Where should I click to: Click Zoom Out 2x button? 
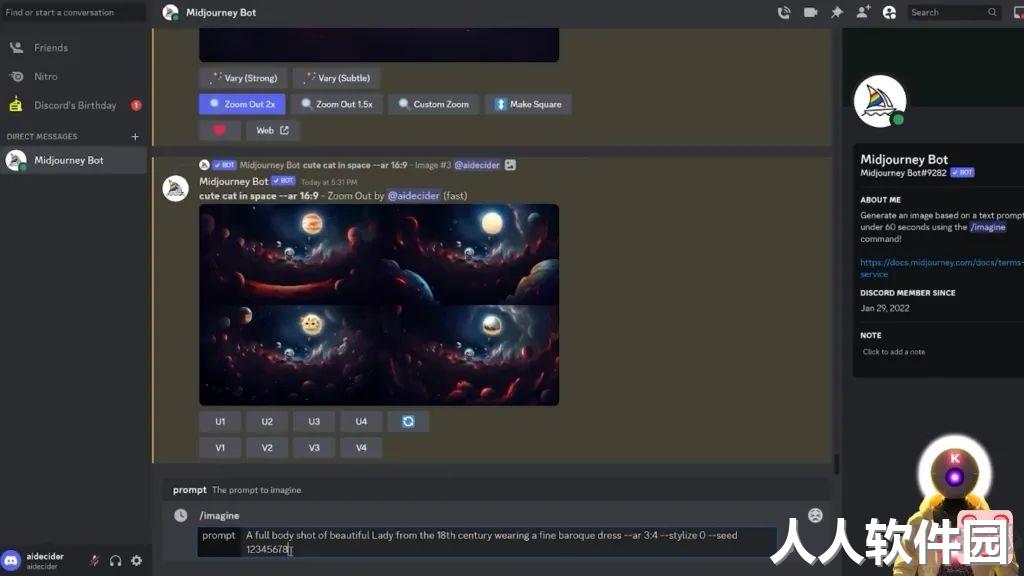(x=242, y=104)
